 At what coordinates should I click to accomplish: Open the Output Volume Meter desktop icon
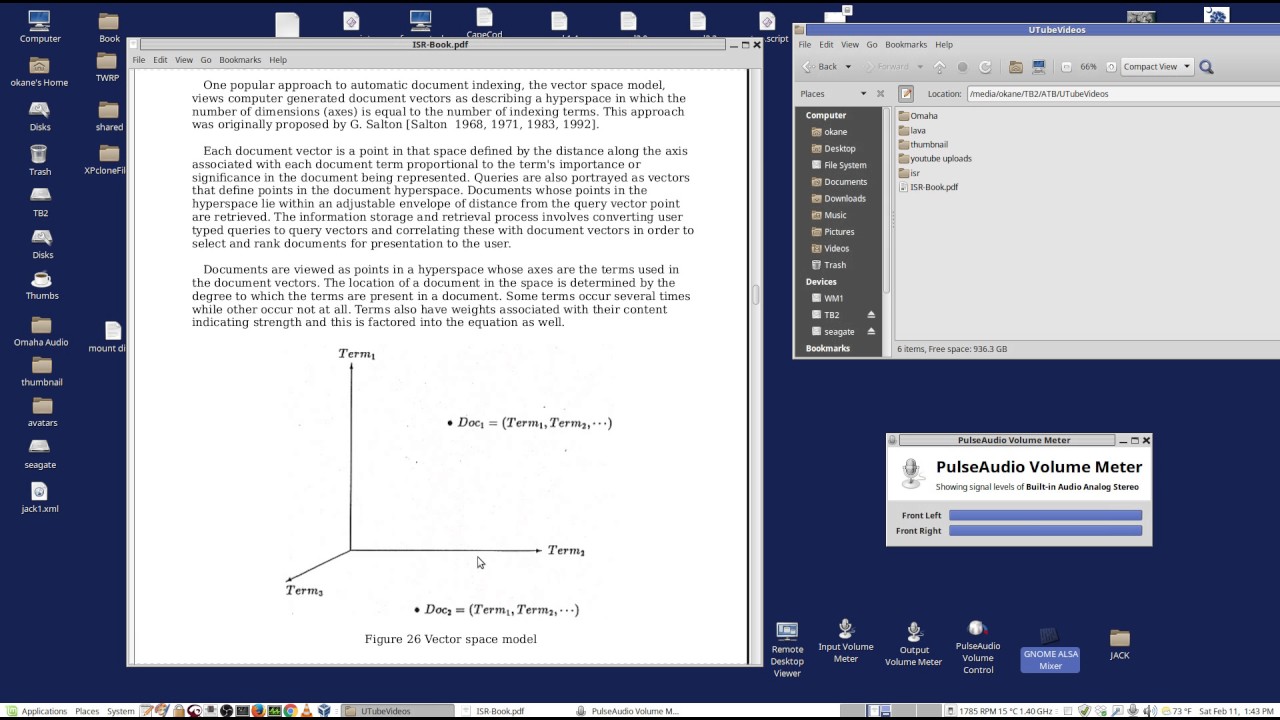(x=914, y=644)
